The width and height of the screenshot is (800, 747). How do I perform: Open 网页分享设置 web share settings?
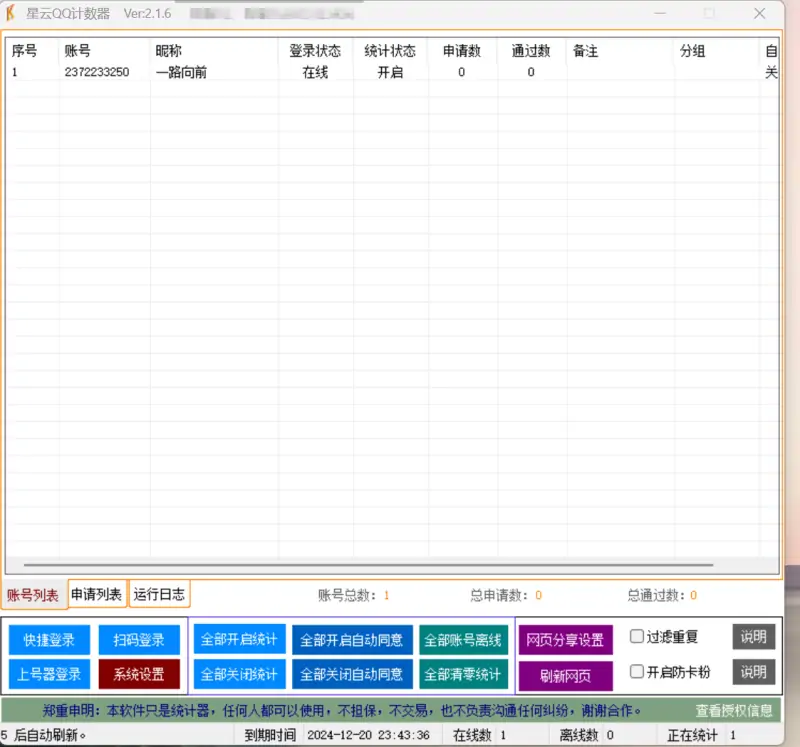(565, 640)
